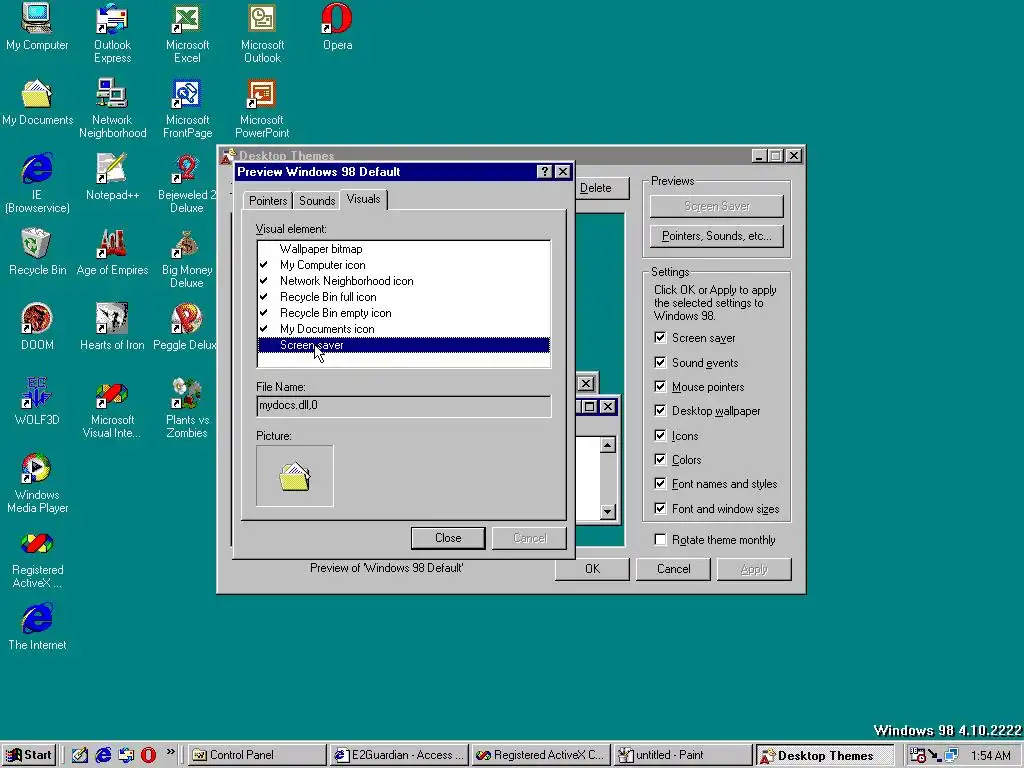Select the Visuals tab

click(364, 199)
